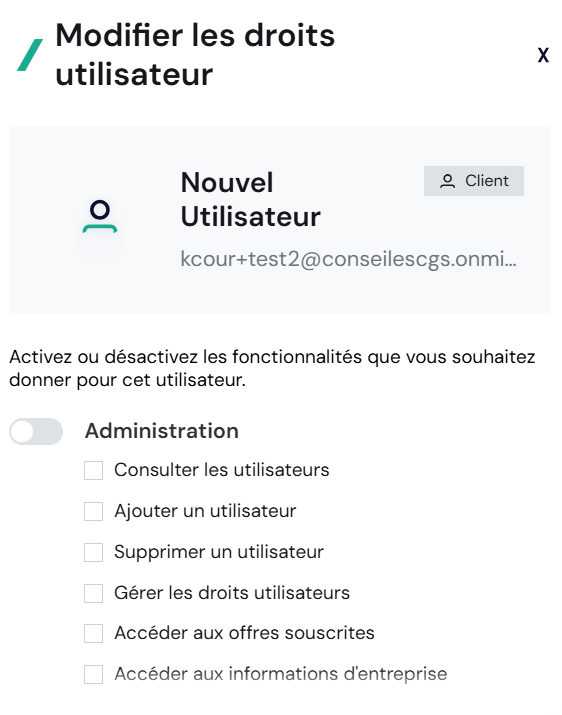Click the person icon in Client badge

pyautogui.click(x=447, y=181)
